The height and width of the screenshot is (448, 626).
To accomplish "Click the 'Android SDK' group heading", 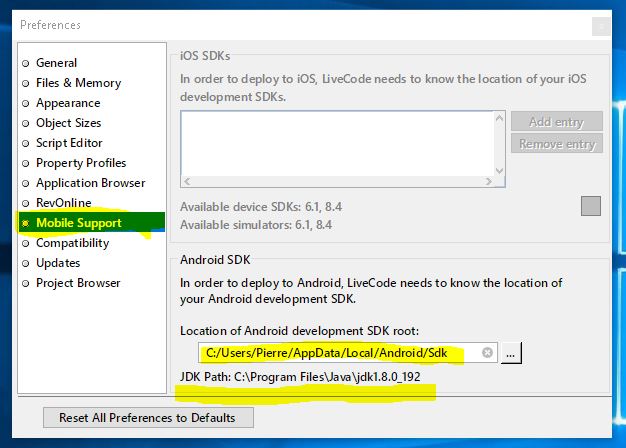I will click(215, 260).
